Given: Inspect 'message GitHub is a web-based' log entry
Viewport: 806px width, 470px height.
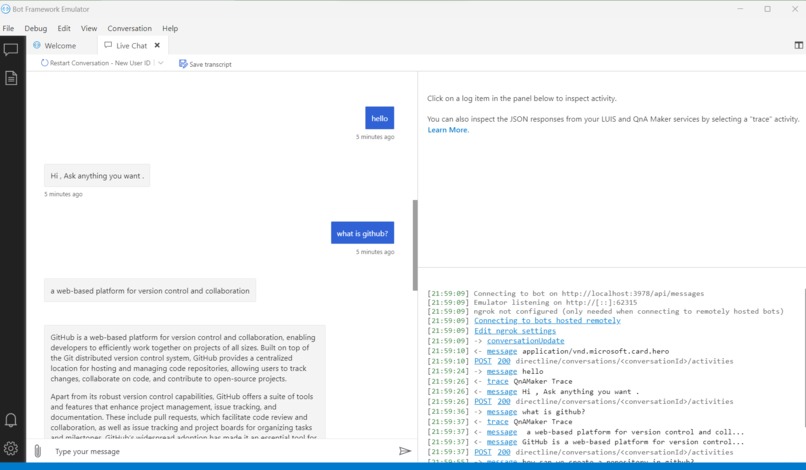Looking at the screenshot, I should click(502, 442).
